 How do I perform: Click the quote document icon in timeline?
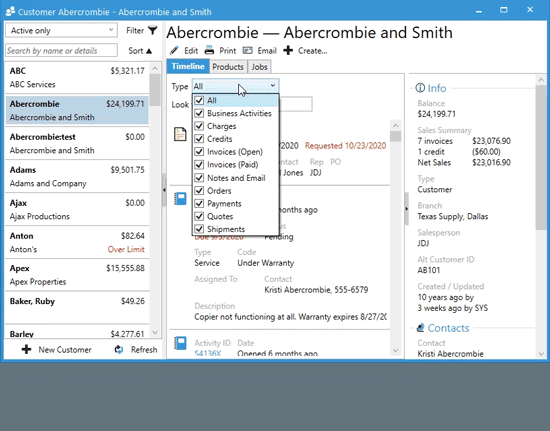tap(180, 134)
